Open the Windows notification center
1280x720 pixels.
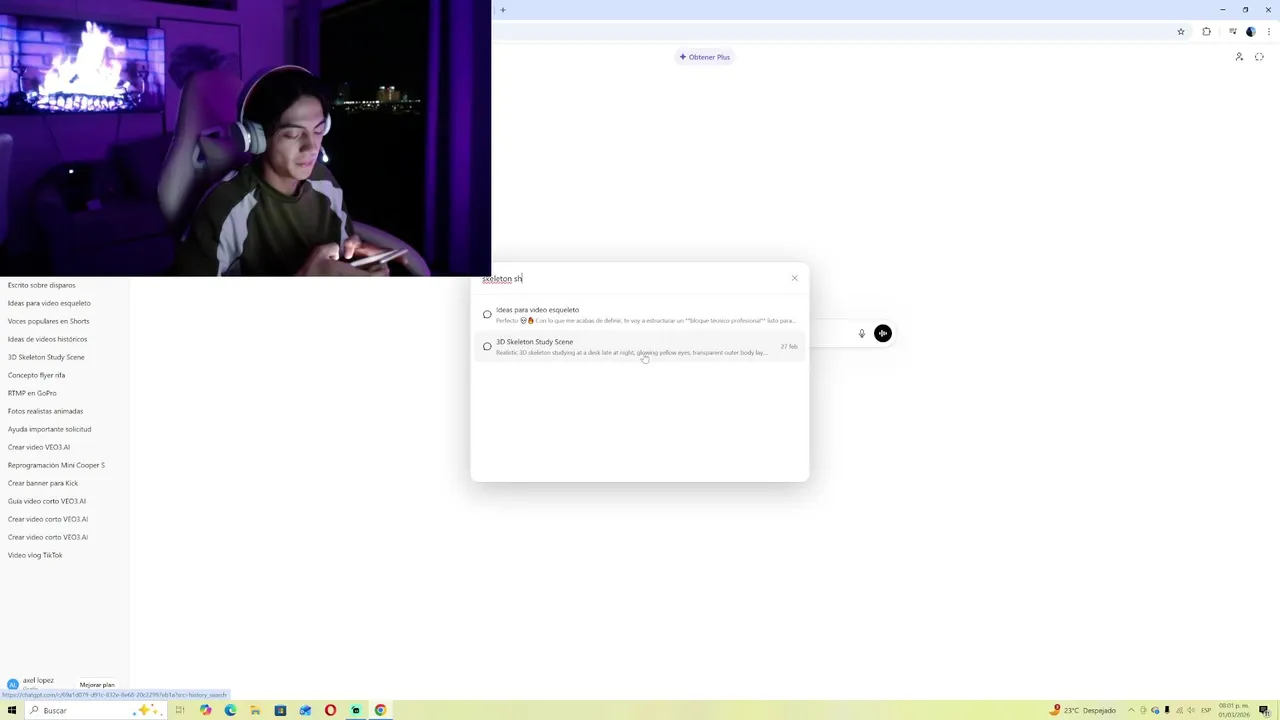[1264, 710]
